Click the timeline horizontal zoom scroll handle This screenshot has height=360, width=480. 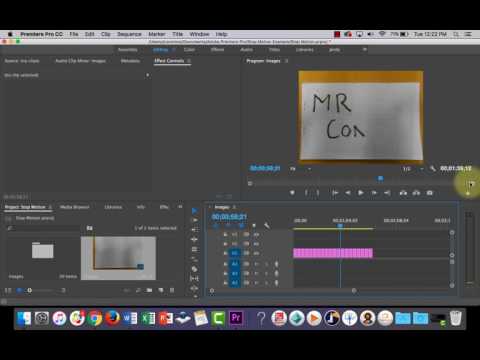(354, 291)
